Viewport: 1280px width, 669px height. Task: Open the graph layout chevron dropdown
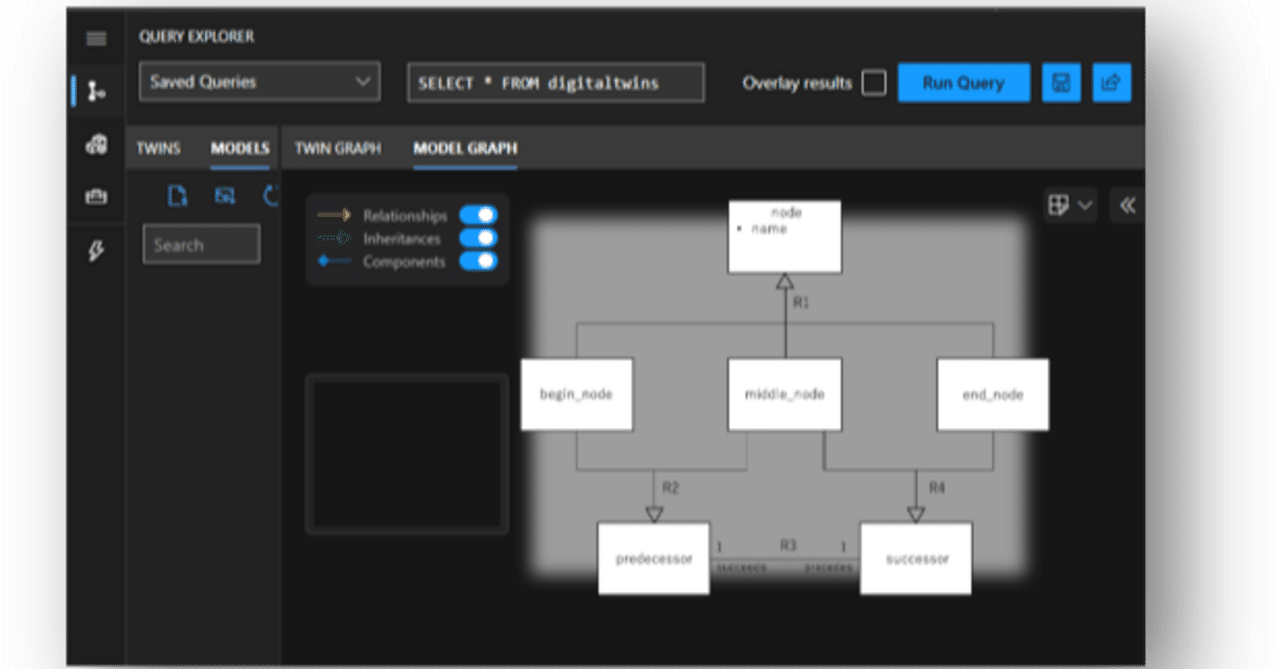(x=1086, y=205)
